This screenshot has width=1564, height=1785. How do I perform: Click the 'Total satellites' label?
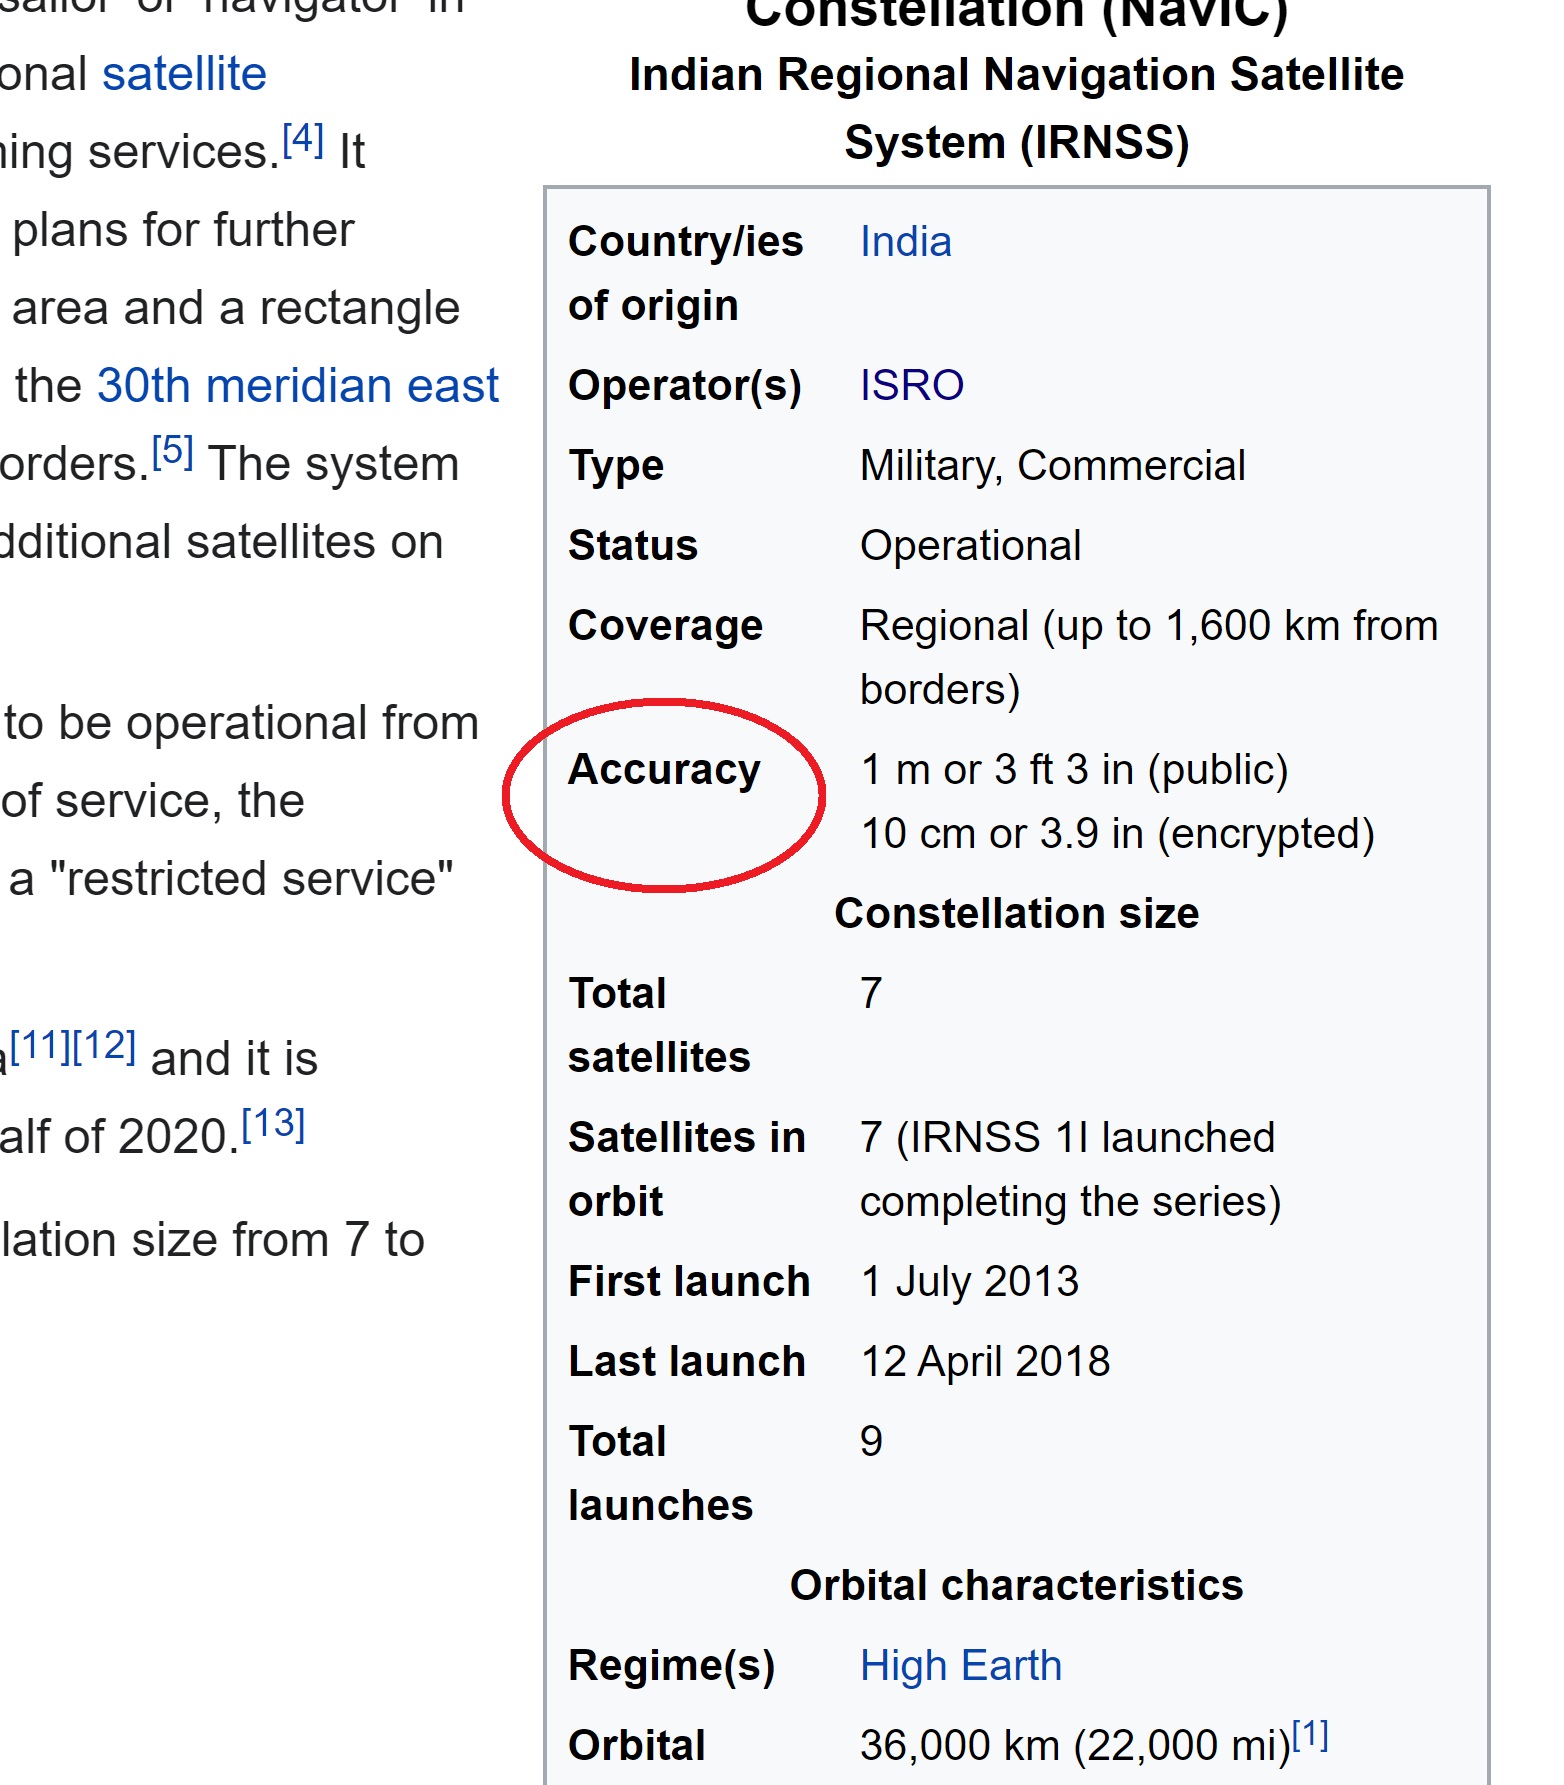[x=659, y=1026]
